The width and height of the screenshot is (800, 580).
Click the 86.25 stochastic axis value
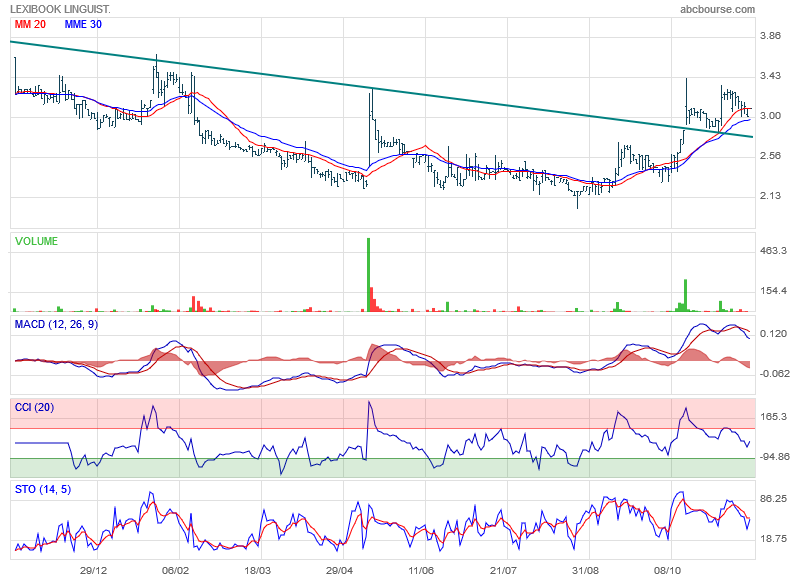point(773,499)
